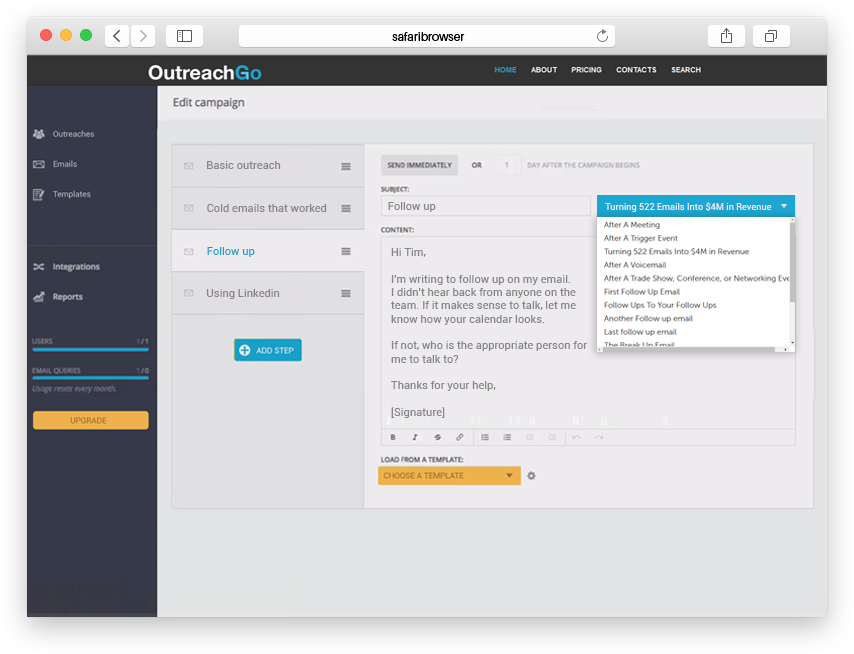Go to the CONTACTS nav item
Image resolution: width=854 pixels, height=654 pixels.
coord(636,70)
